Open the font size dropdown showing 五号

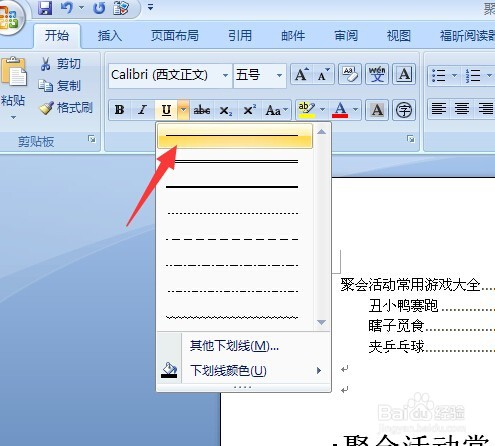click(x=279, y=75)
